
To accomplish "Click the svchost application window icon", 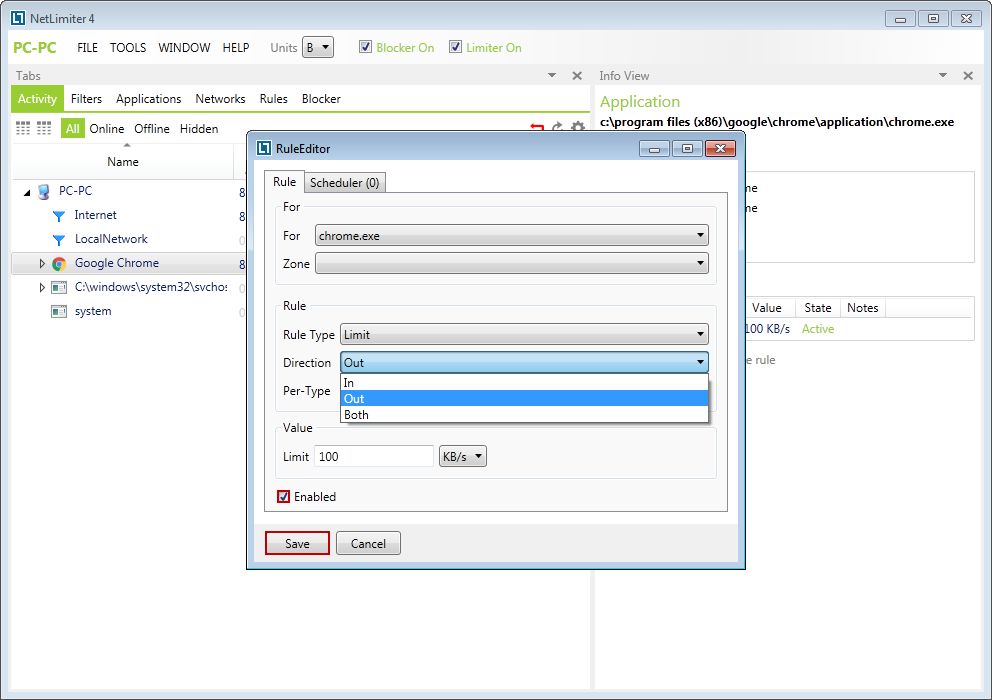I will click(59, 287).
